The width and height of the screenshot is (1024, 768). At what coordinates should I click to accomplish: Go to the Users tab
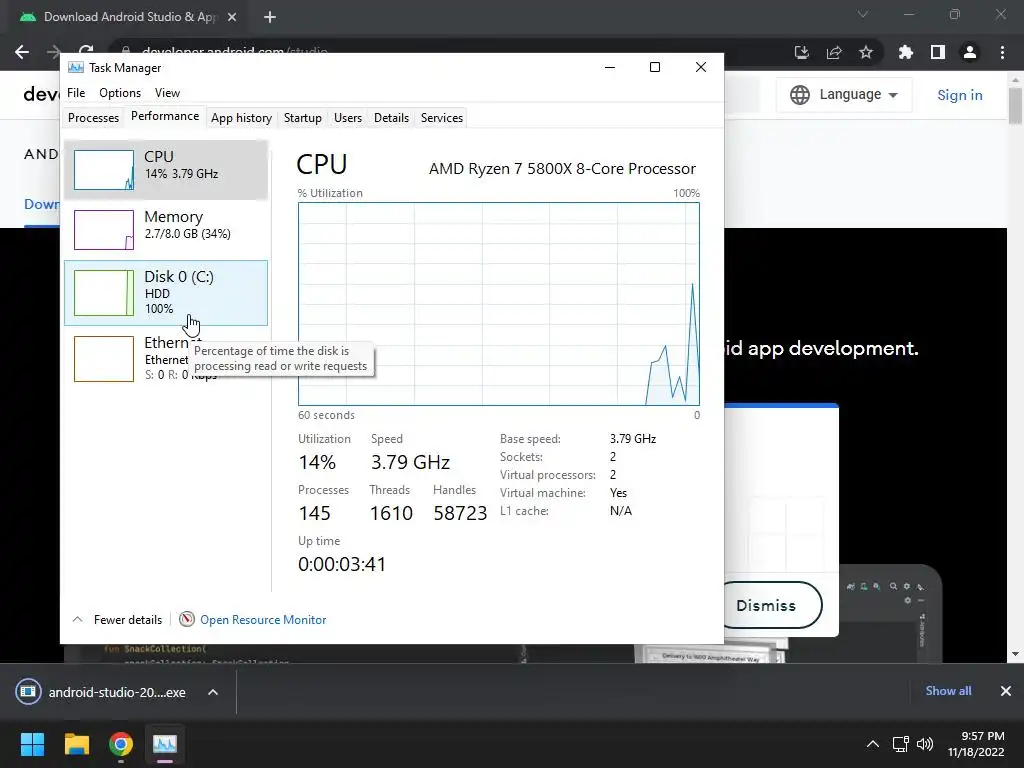coord(347,118)
